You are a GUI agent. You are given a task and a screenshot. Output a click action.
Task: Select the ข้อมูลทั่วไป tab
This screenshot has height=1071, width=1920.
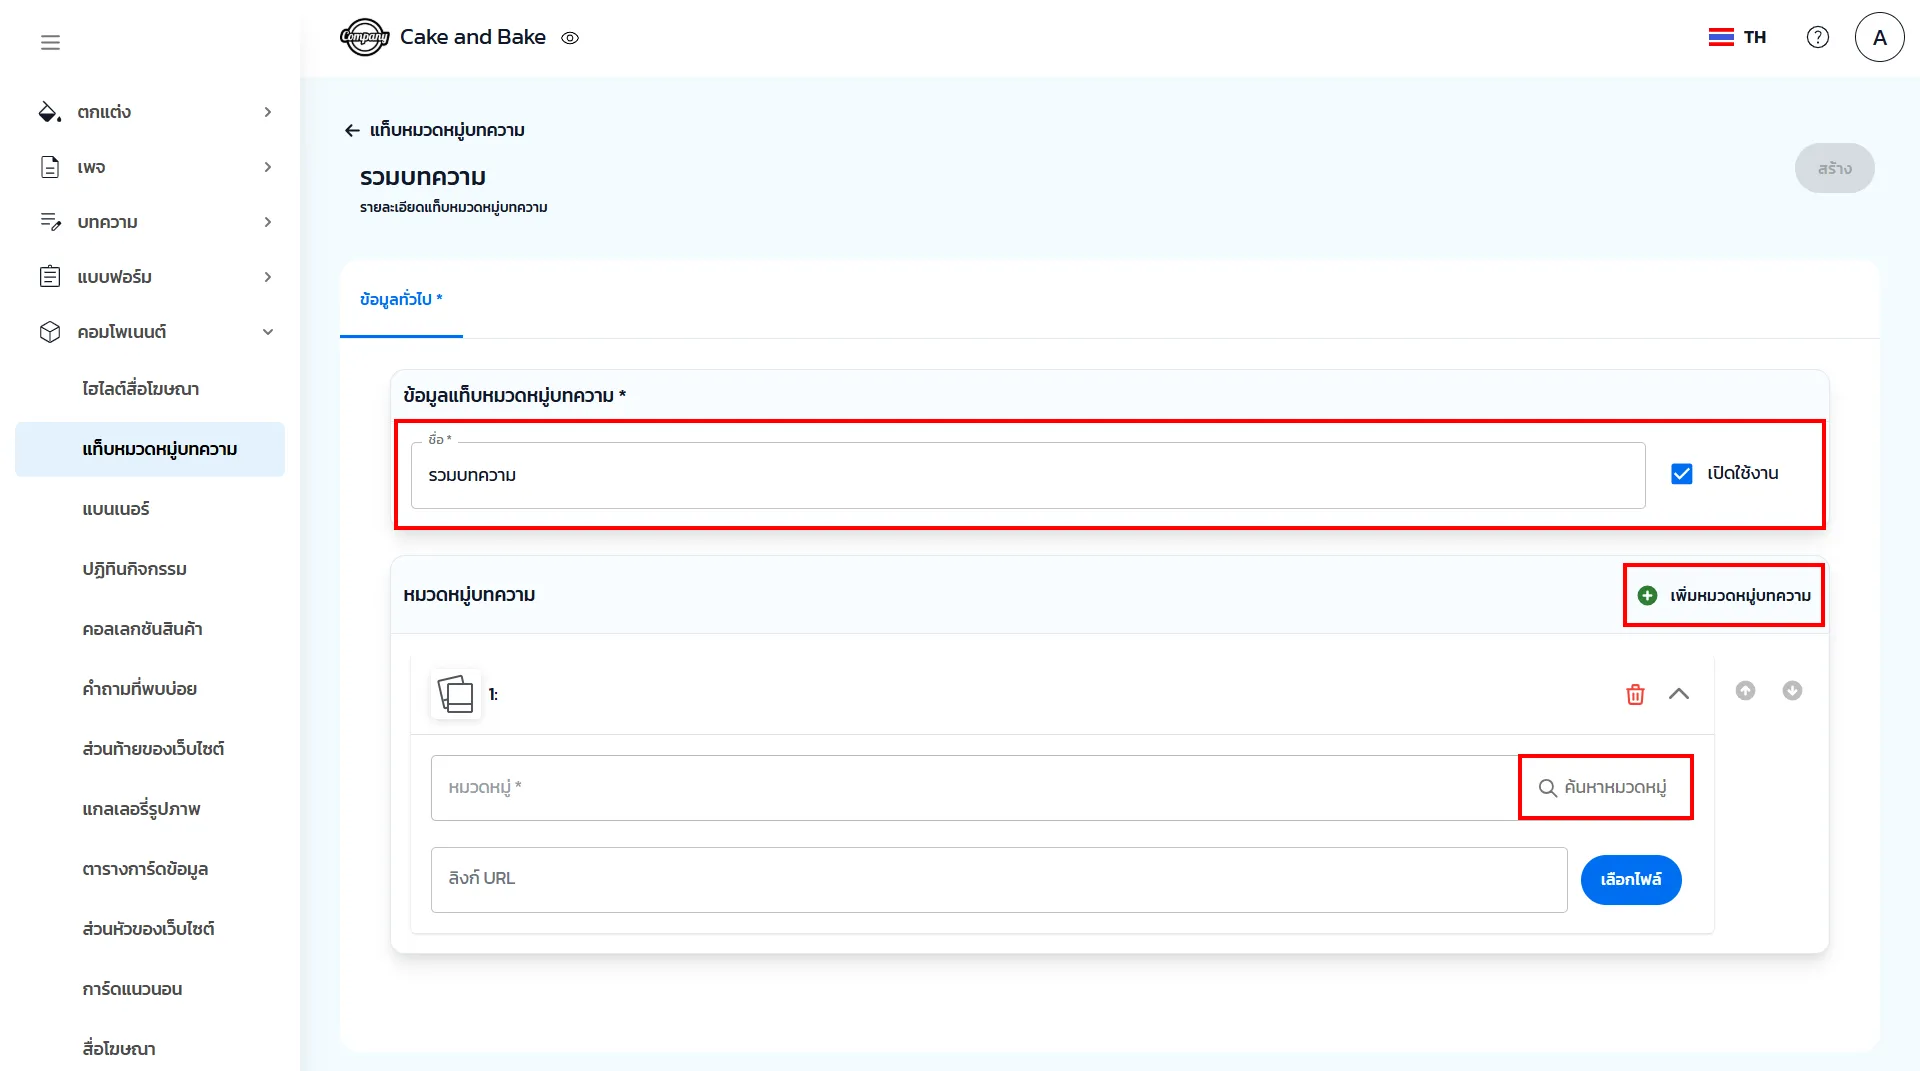pos(401,299)
